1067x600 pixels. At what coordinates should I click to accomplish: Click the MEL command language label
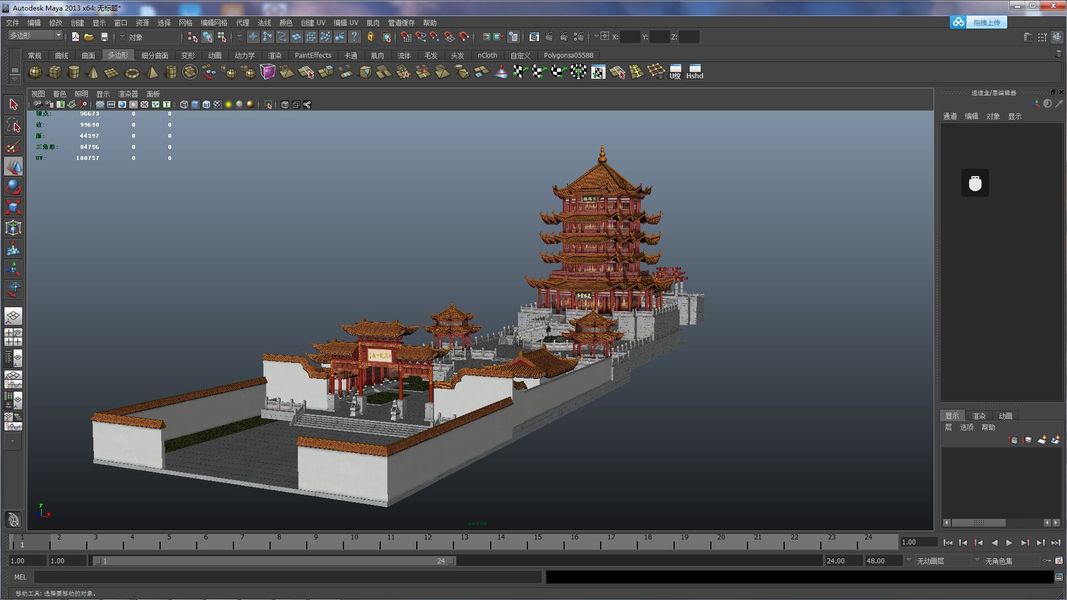point(20,577)
